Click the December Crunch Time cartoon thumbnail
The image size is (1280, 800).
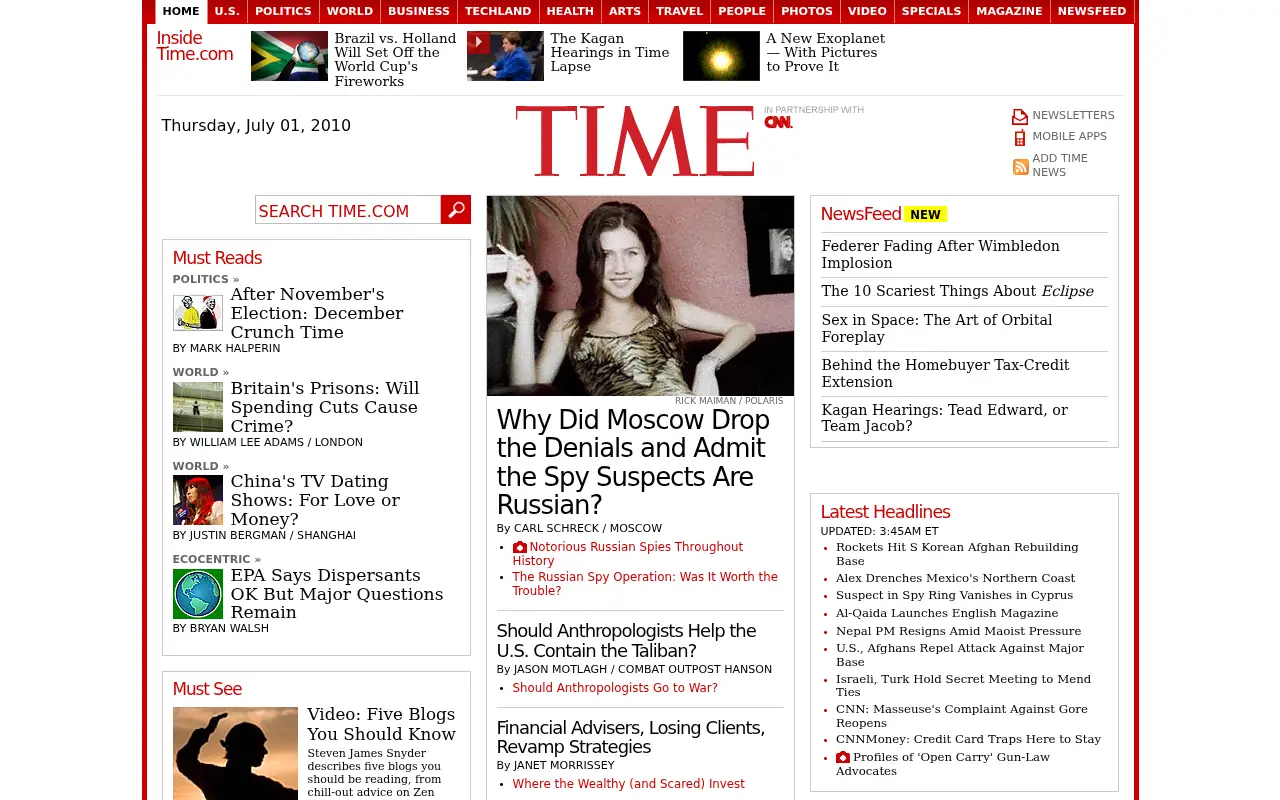coord(198,313)
